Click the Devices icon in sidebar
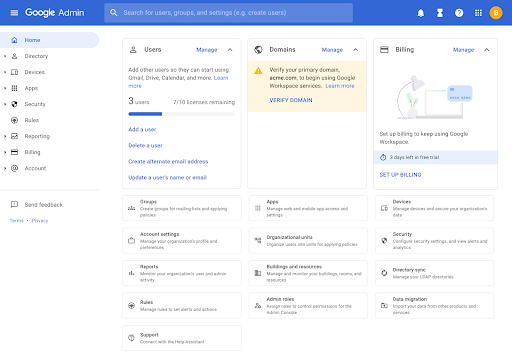This screenshot has width=512, height=363. click(14, 72)
